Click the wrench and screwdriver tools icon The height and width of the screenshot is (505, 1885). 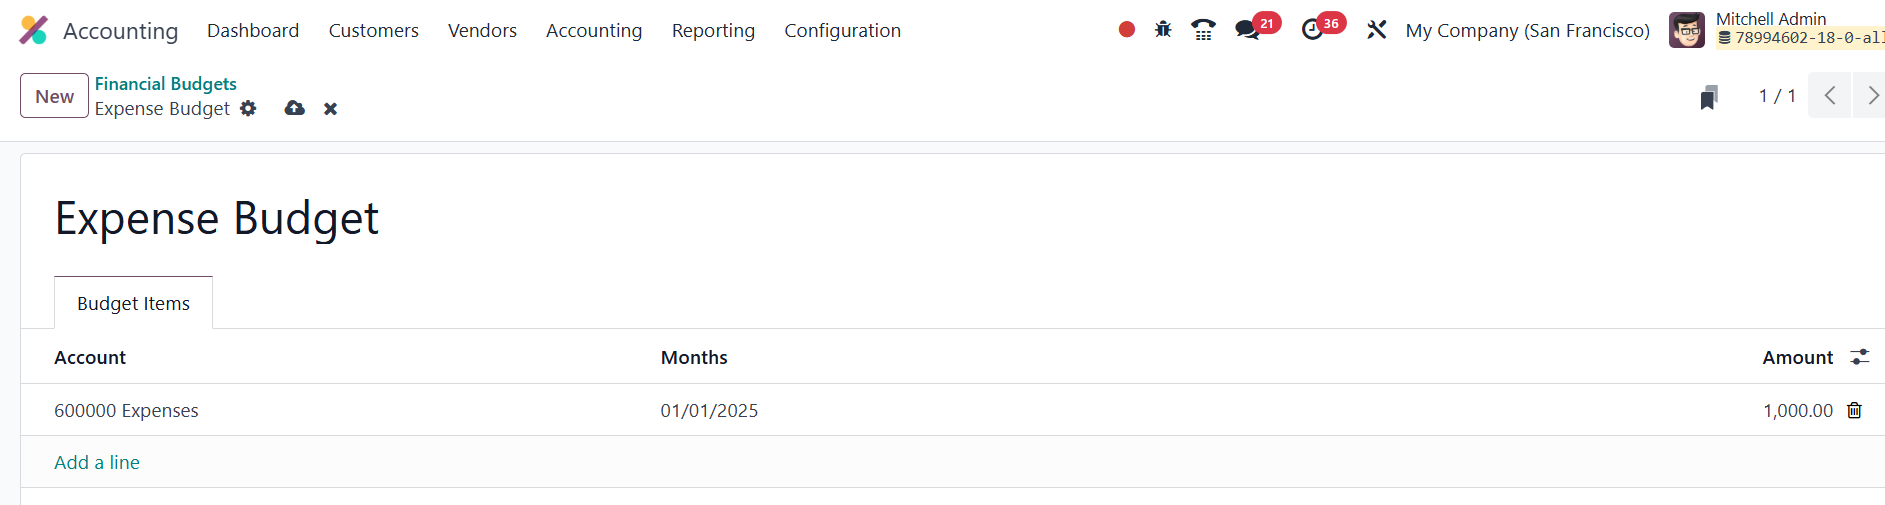1377,30
